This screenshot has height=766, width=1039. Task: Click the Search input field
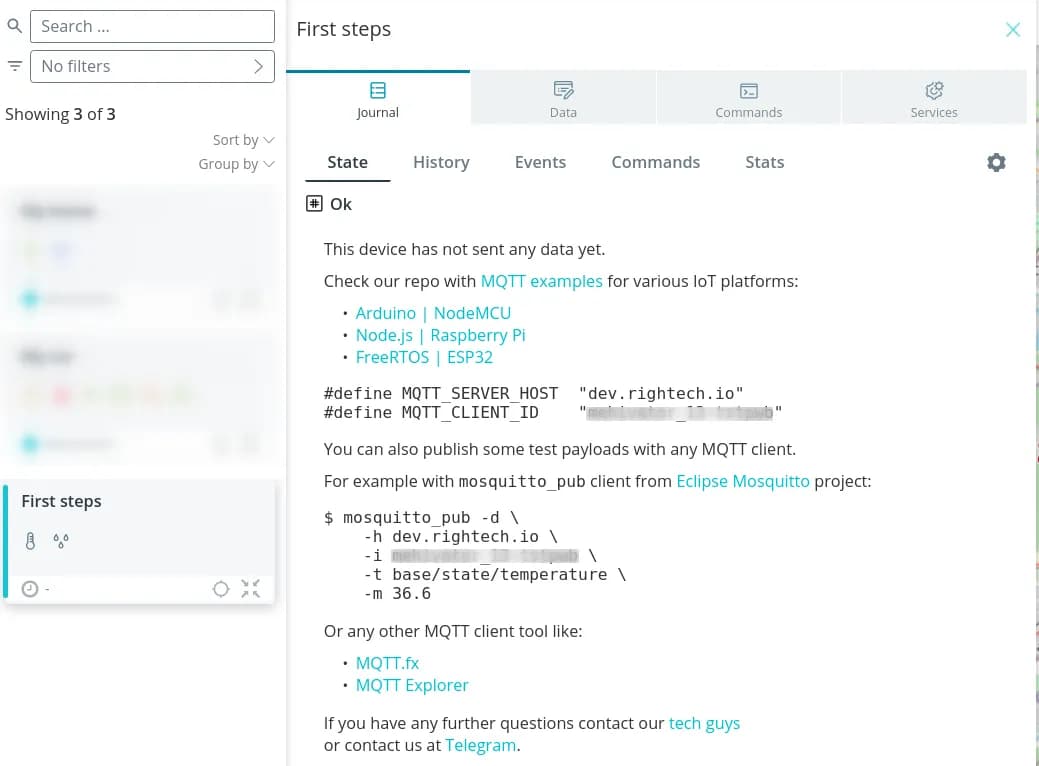pyautogui.click(x=152, y=26)
